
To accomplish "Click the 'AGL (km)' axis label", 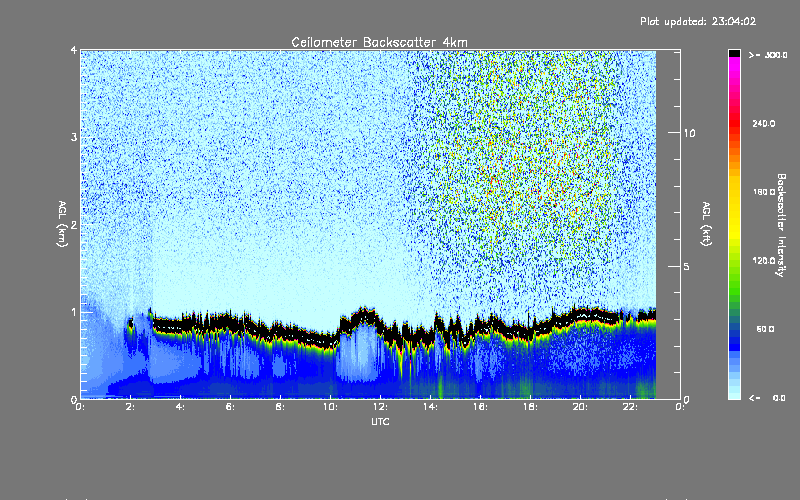I will (62, 224).
